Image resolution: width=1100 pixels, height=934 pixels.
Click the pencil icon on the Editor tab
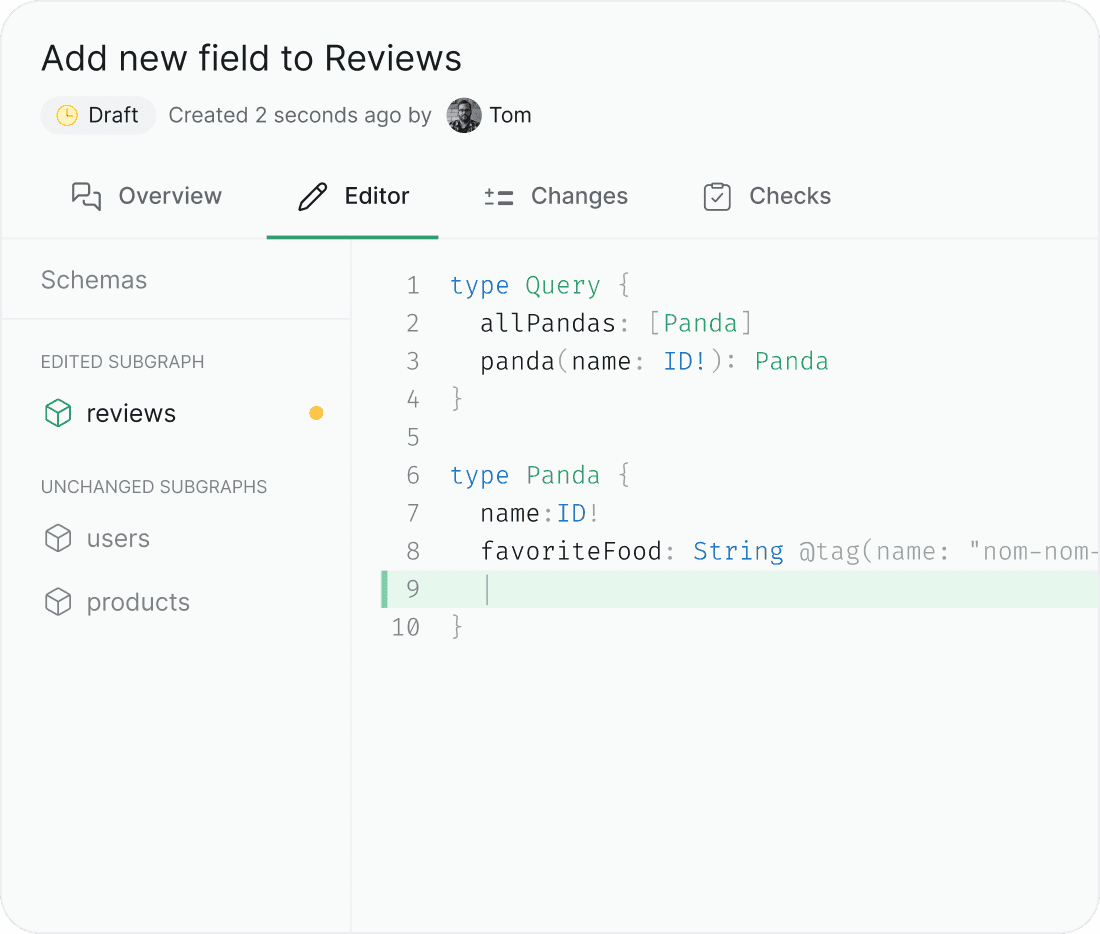click(313, 196)
